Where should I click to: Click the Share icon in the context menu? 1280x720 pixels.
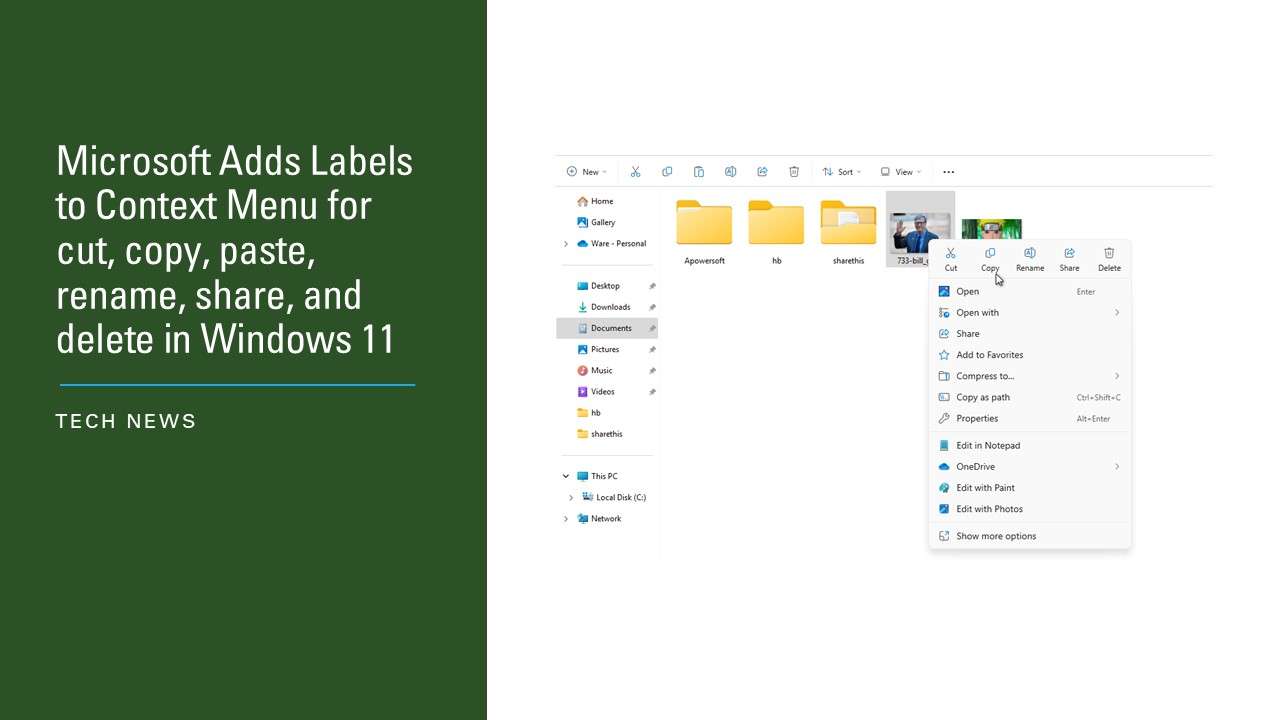coord(1069,258)
